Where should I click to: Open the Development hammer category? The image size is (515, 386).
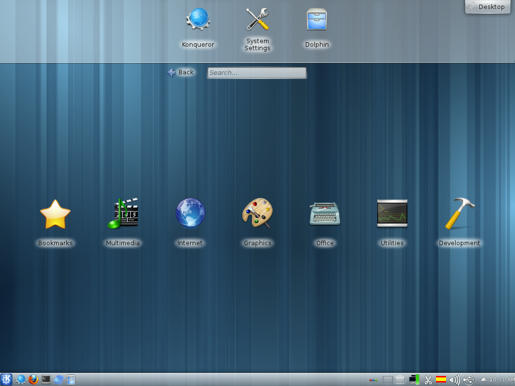point(459,223)
